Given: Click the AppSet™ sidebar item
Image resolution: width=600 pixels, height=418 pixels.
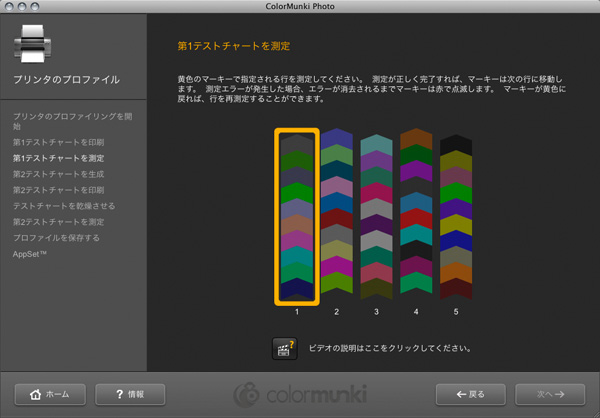Looking at the screenshot, I should pyautogui.click(x=33, y=254).
